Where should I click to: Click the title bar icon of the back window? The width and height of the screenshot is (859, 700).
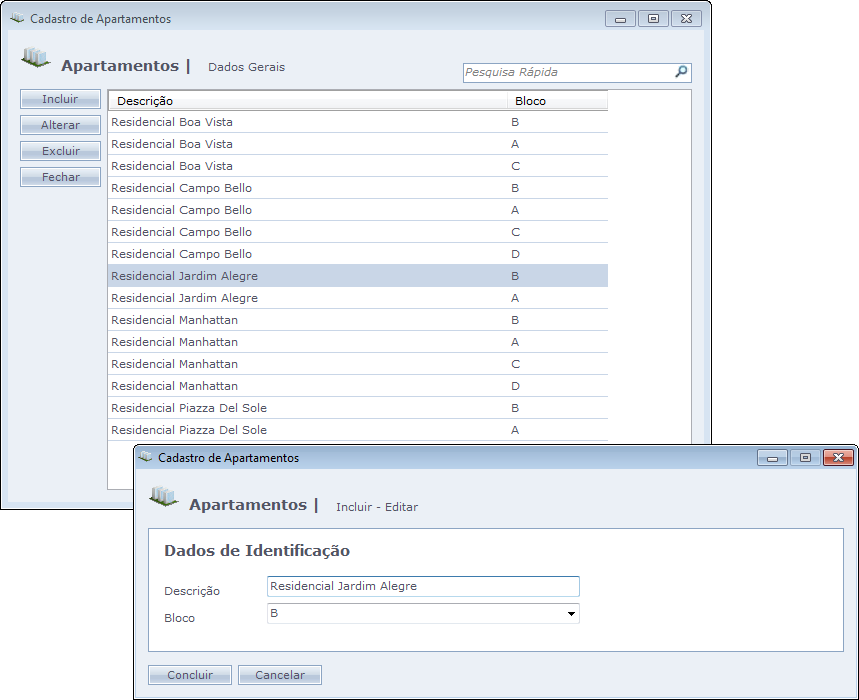pos(17,19)
